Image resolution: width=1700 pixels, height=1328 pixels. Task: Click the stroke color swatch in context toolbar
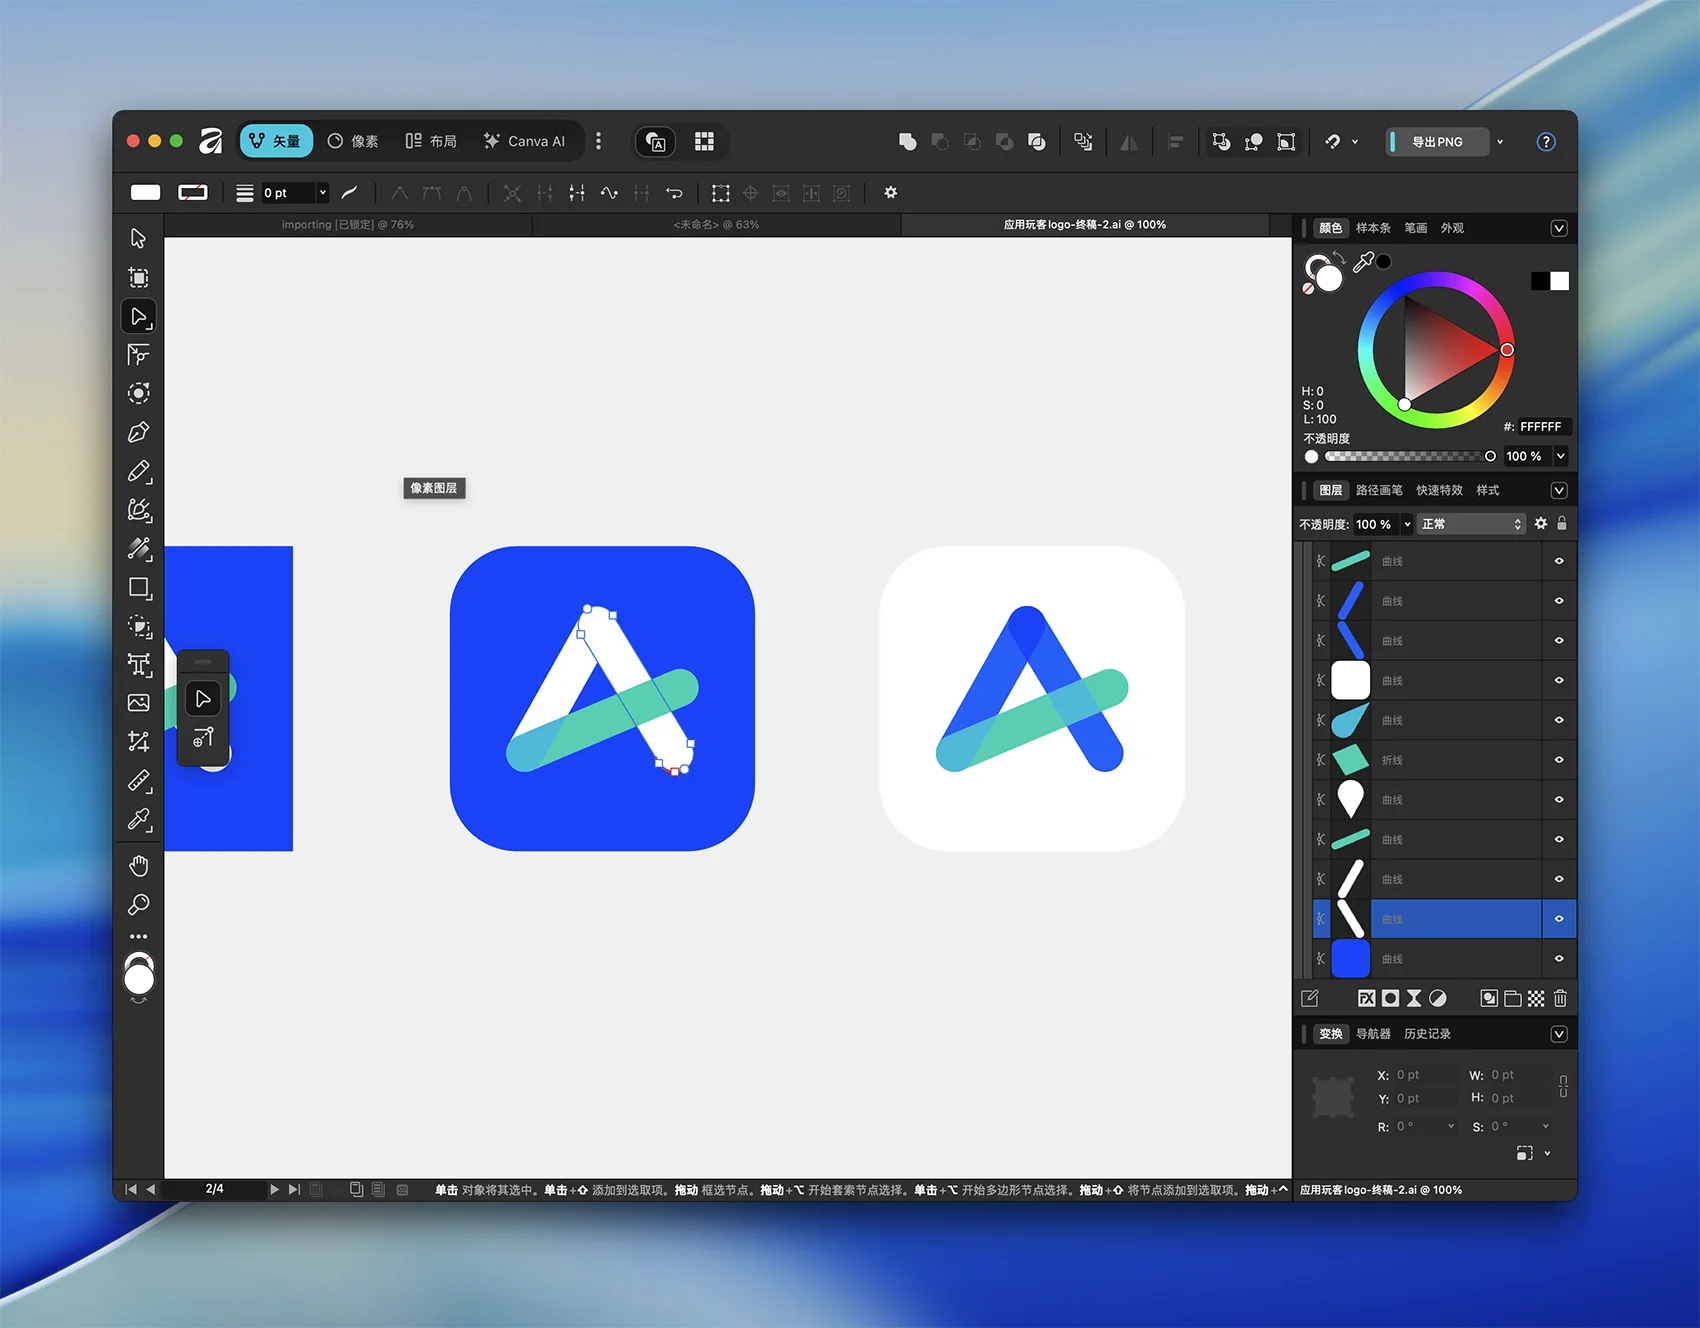(193, 193)
